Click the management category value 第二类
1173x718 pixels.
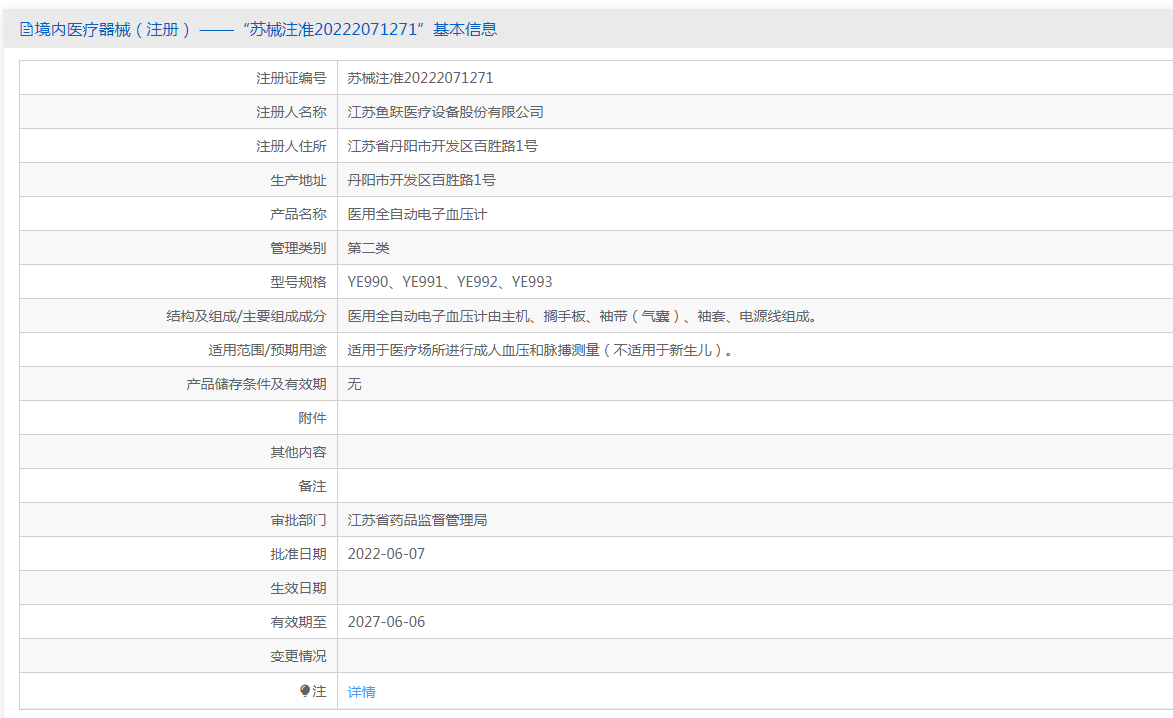click(x=368, y=248)
